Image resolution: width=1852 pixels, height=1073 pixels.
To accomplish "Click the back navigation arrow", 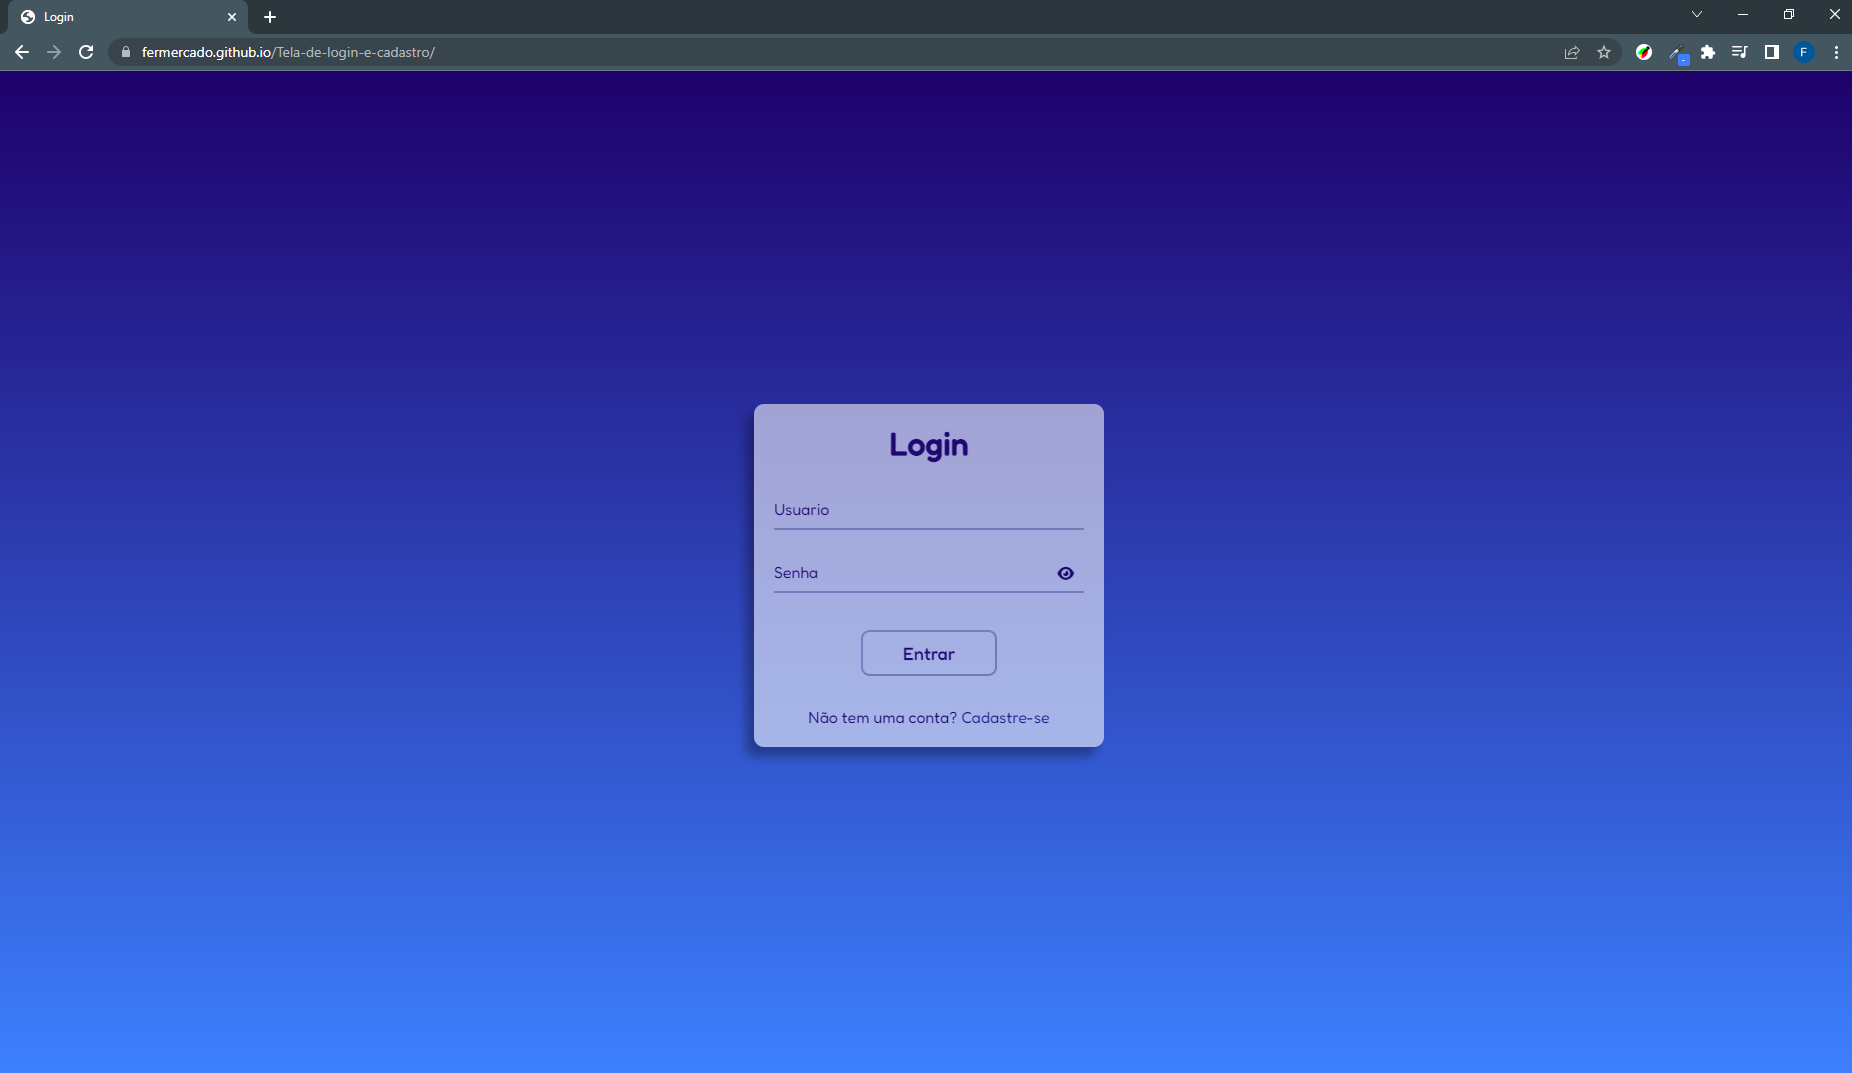I will point(22,52).
